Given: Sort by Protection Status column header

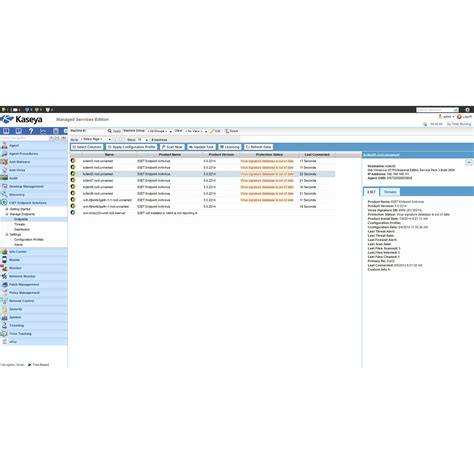Looking at the screenshot, I should (x=269, y=155).
